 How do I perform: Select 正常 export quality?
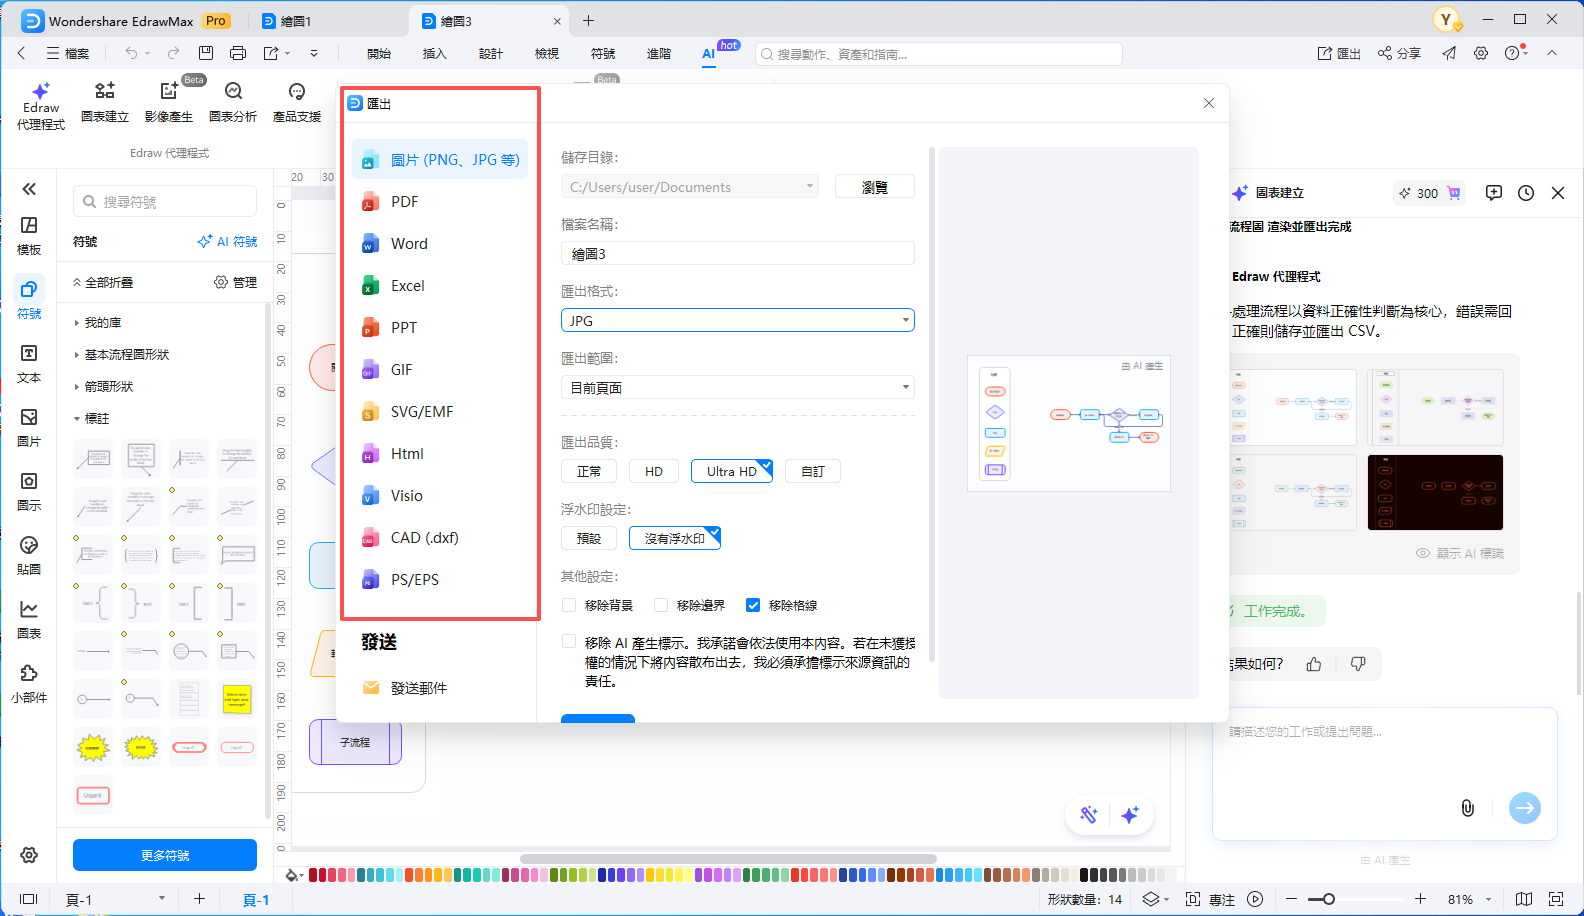(589, 471)
